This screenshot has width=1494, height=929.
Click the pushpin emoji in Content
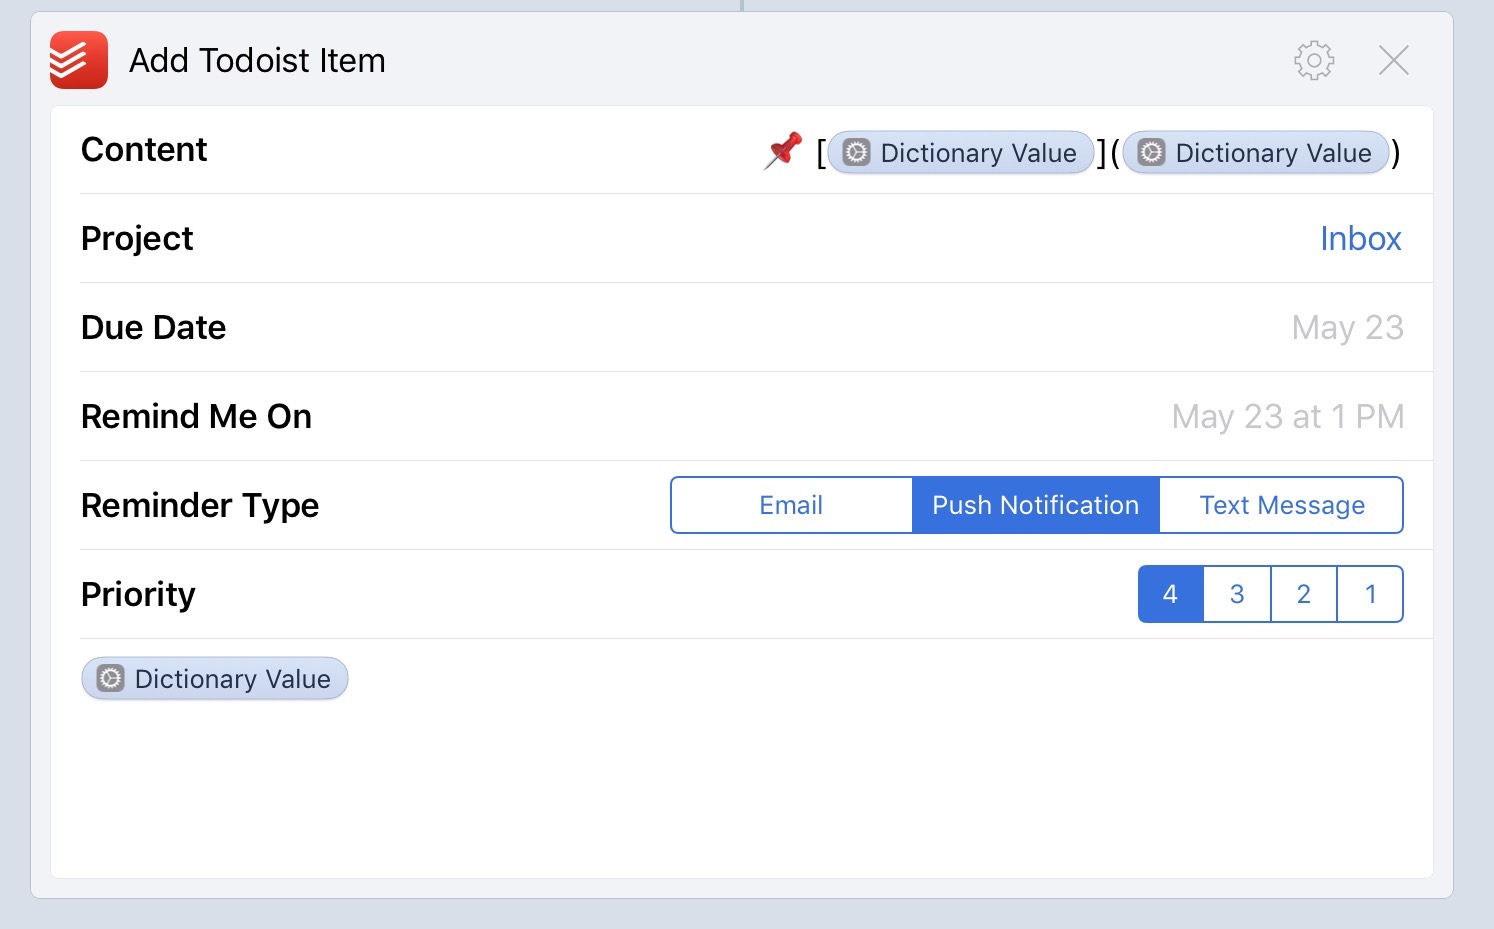coord(783,151)
